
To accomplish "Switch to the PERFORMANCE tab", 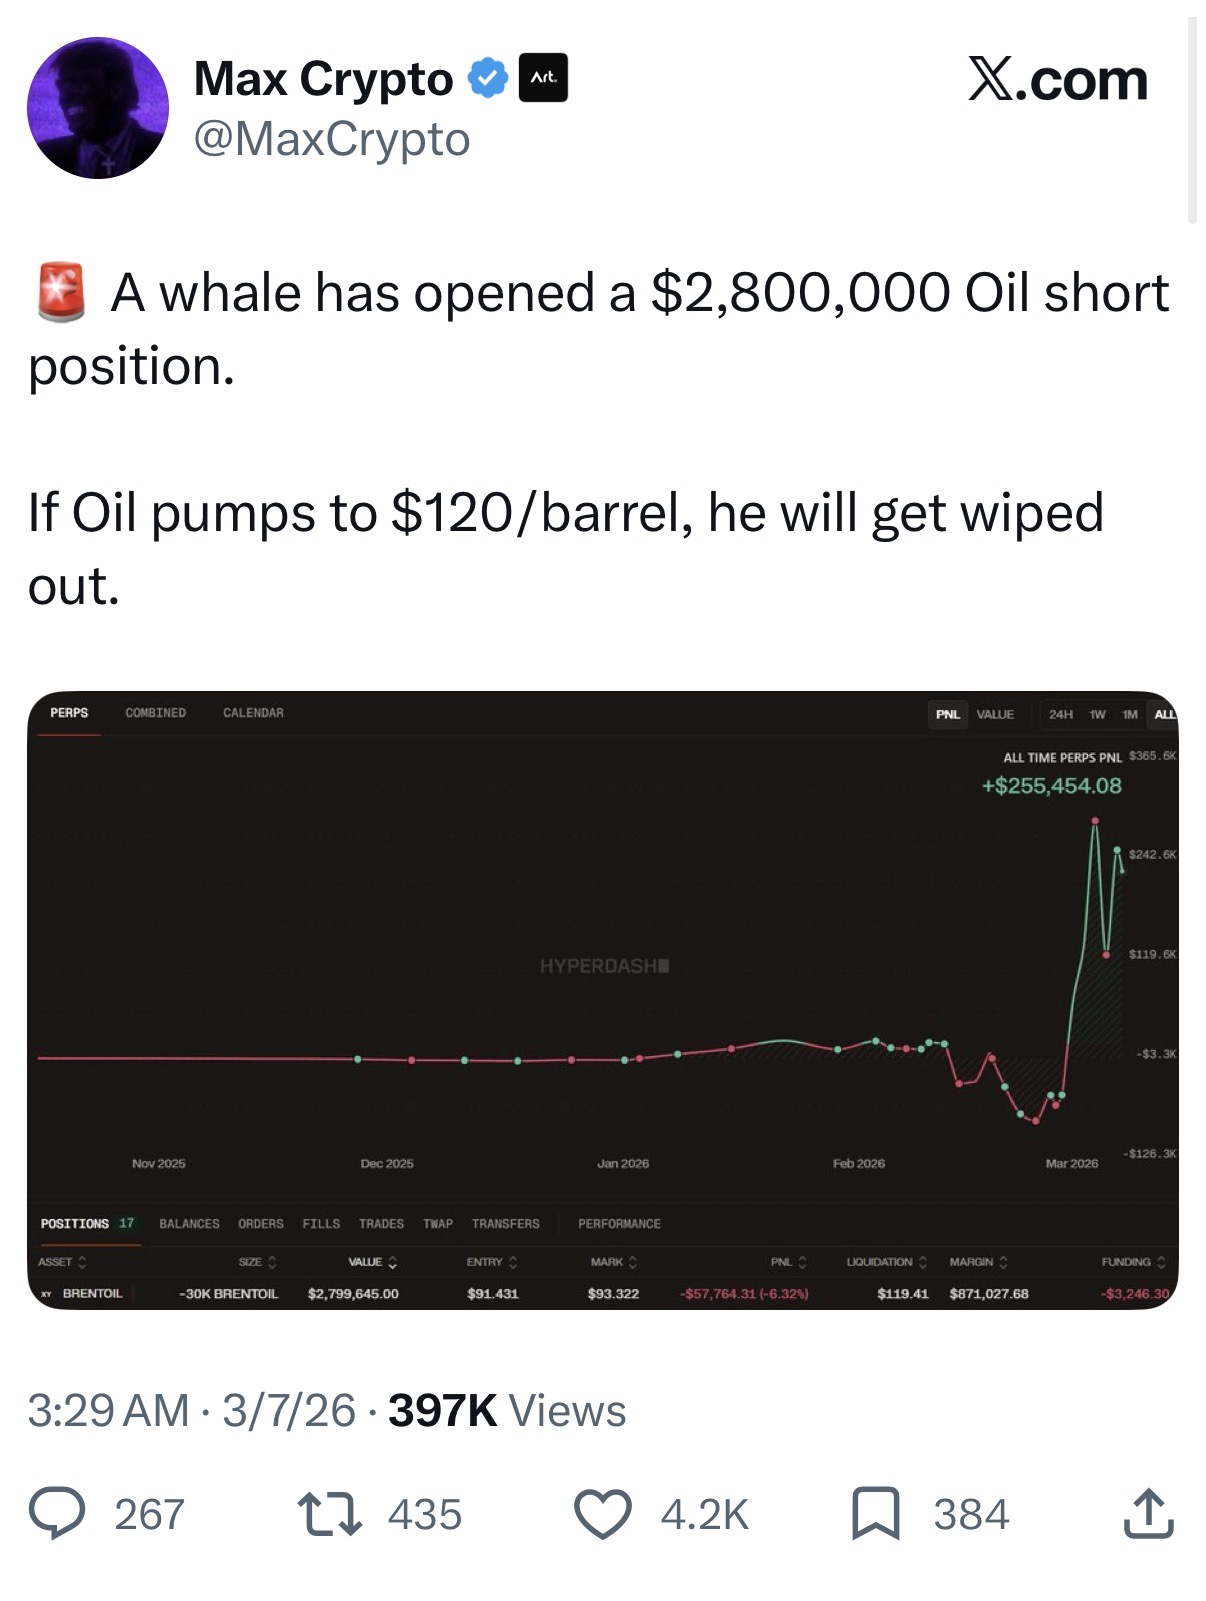I will (619, 1224).
